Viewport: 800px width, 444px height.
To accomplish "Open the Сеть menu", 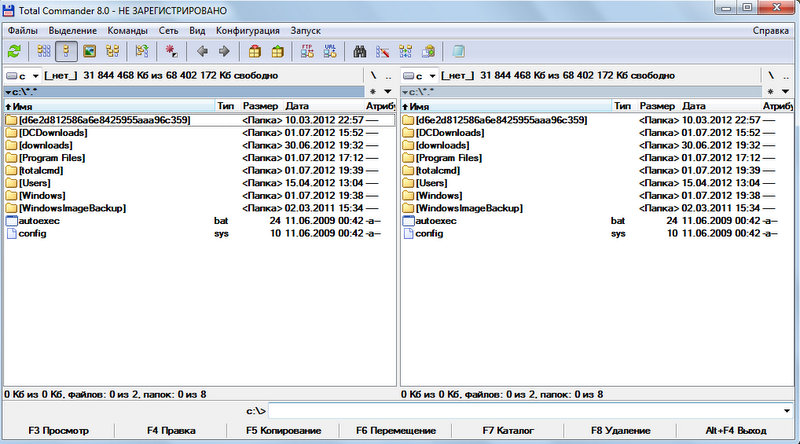I will pyautogui.click(x=168, y=31).
